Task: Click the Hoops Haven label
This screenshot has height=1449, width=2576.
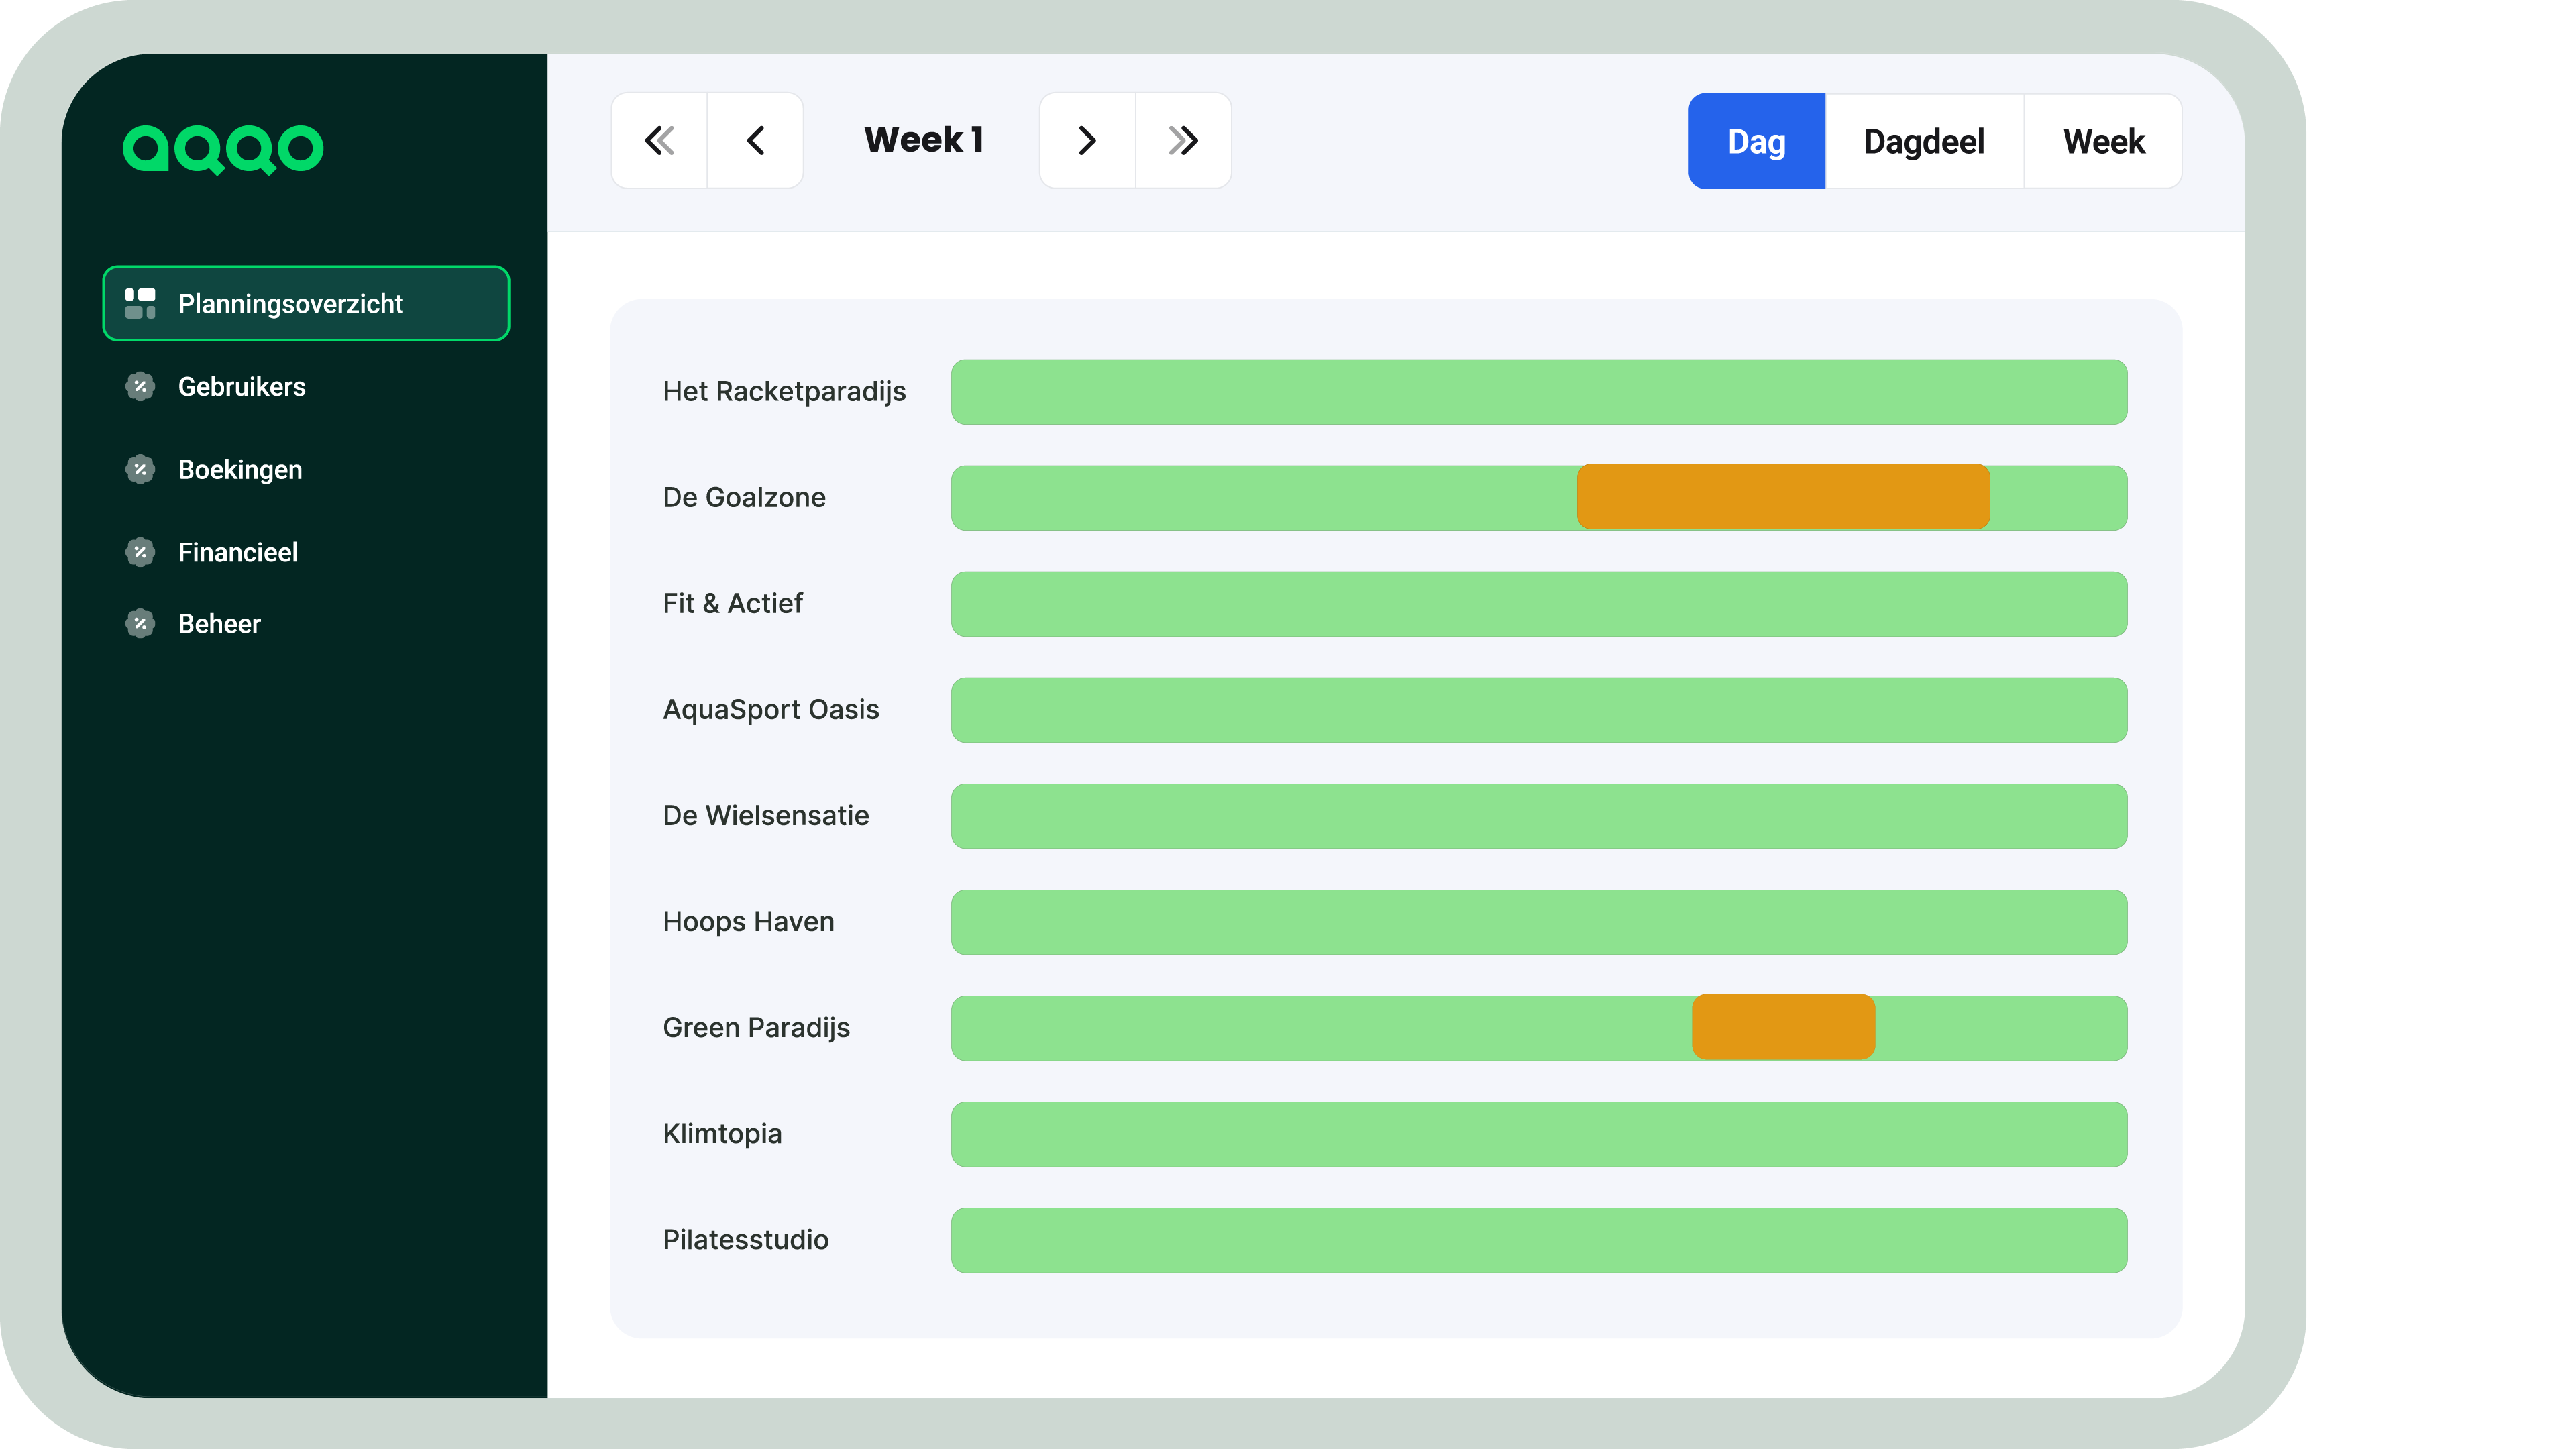Action: pyautogui.click(x=748, y=922)
